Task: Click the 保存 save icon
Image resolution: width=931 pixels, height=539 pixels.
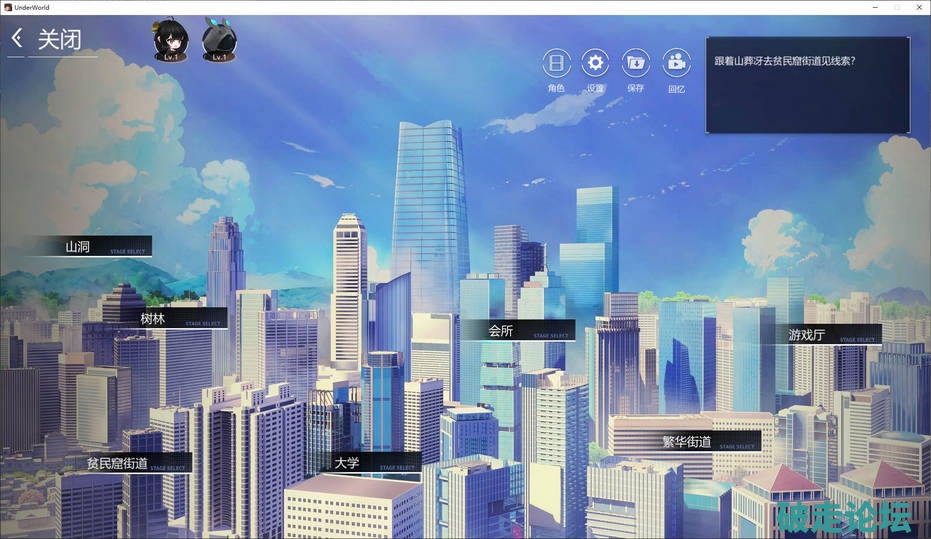Action: [x=636, y=64]
